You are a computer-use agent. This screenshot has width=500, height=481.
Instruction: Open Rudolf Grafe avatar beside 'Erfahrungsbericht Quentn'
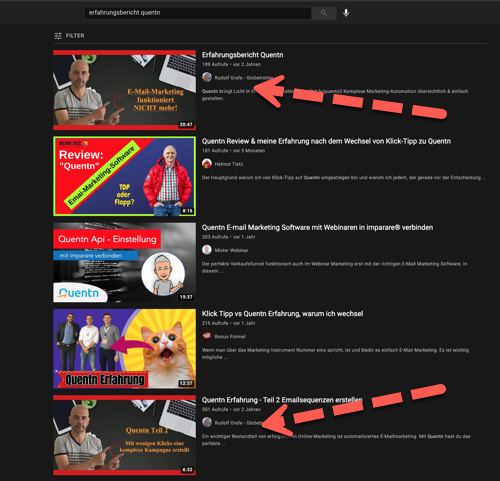click(x=207, y=77)
